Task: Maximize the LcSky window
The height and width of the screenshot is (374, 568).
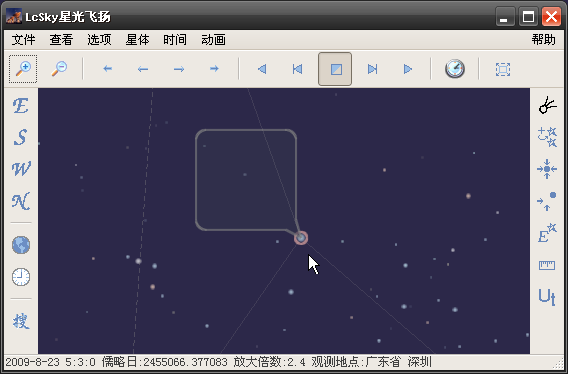Action: tap(528, 17)
